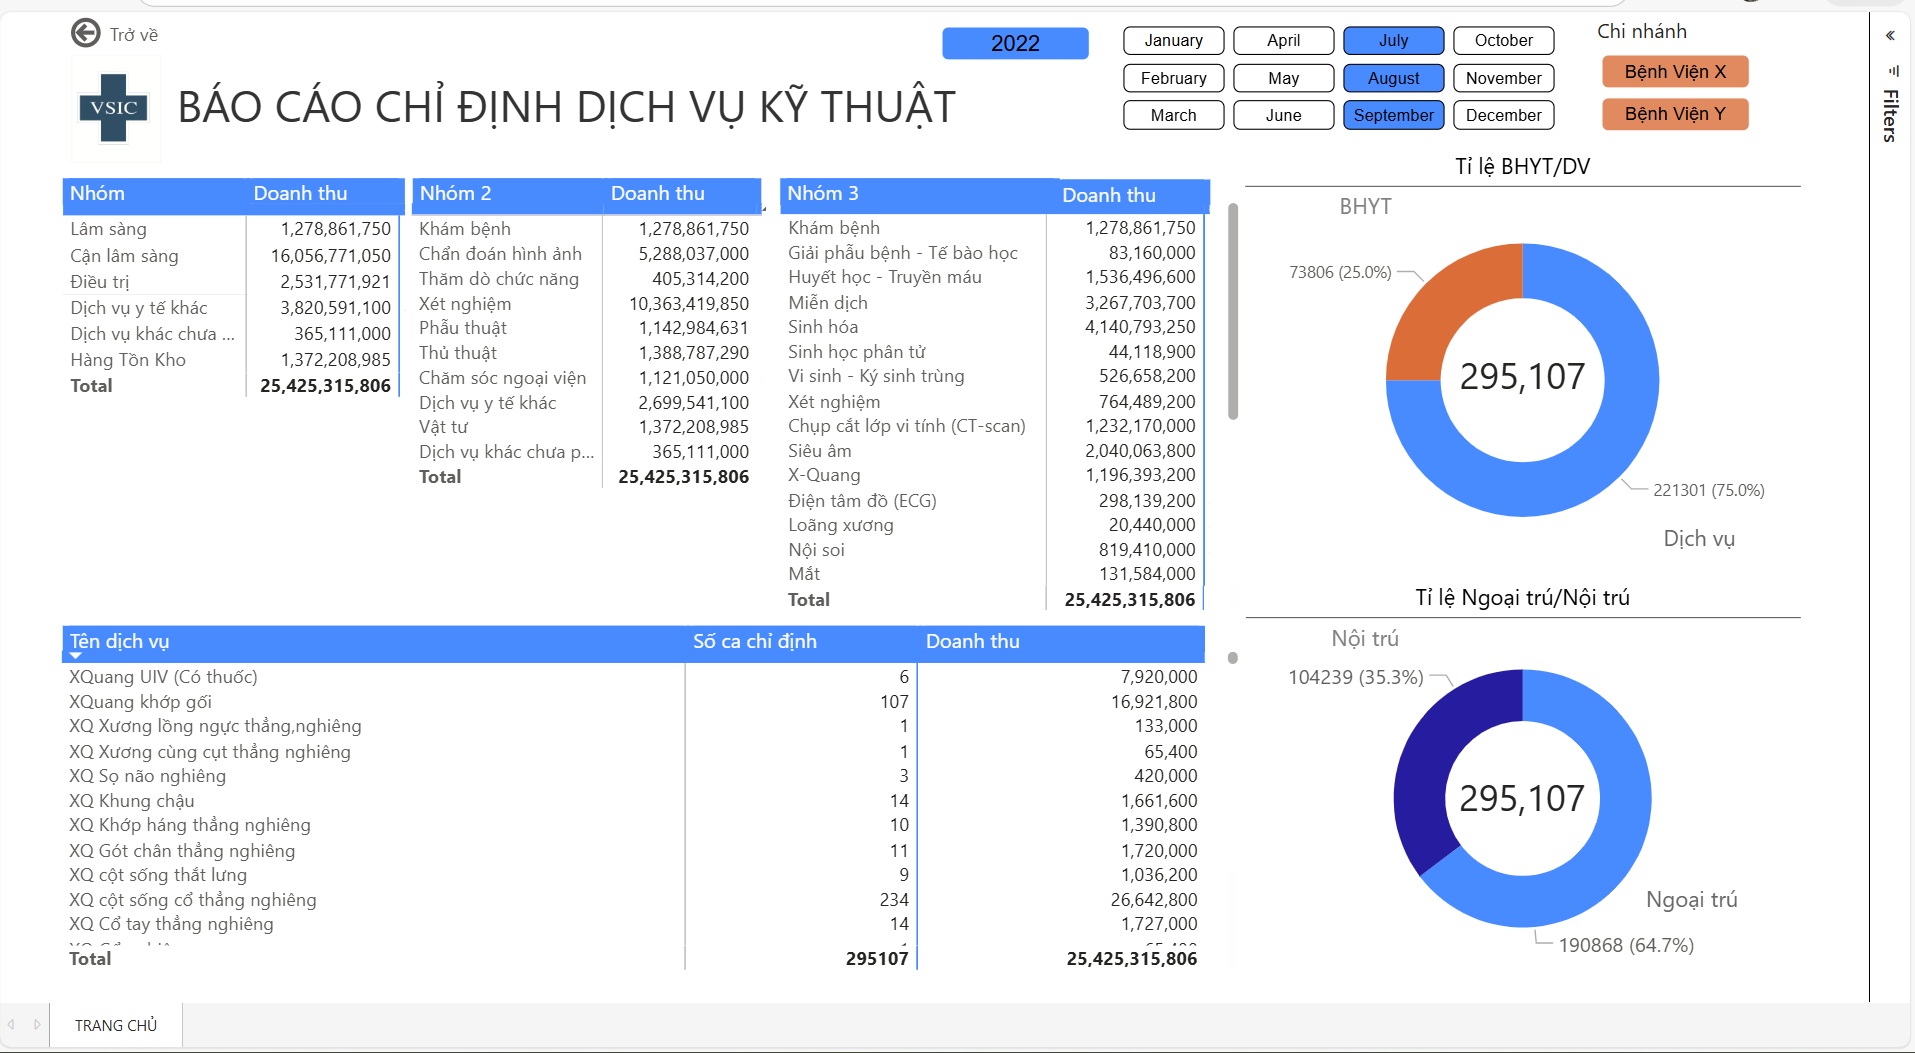
Task: Click the previous page arrow at bottom left
Action: tap(11, 1025)
